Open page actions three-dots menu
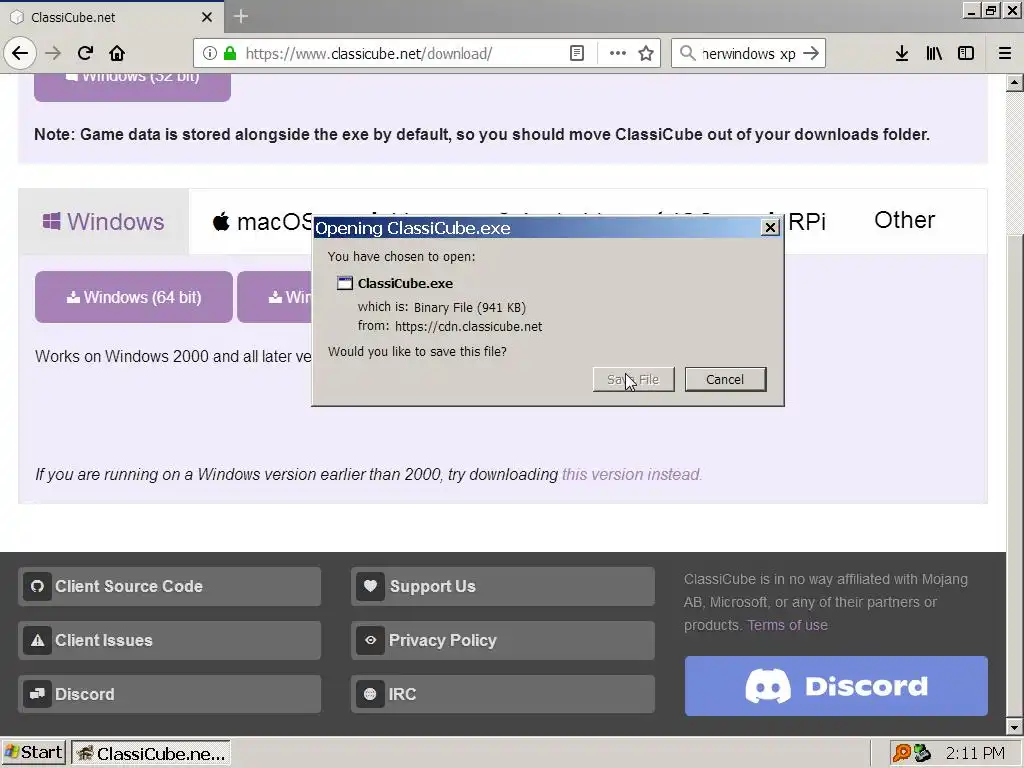This screenshot has height=768, width=1024. pyautogui.click(x=617, y=53)
